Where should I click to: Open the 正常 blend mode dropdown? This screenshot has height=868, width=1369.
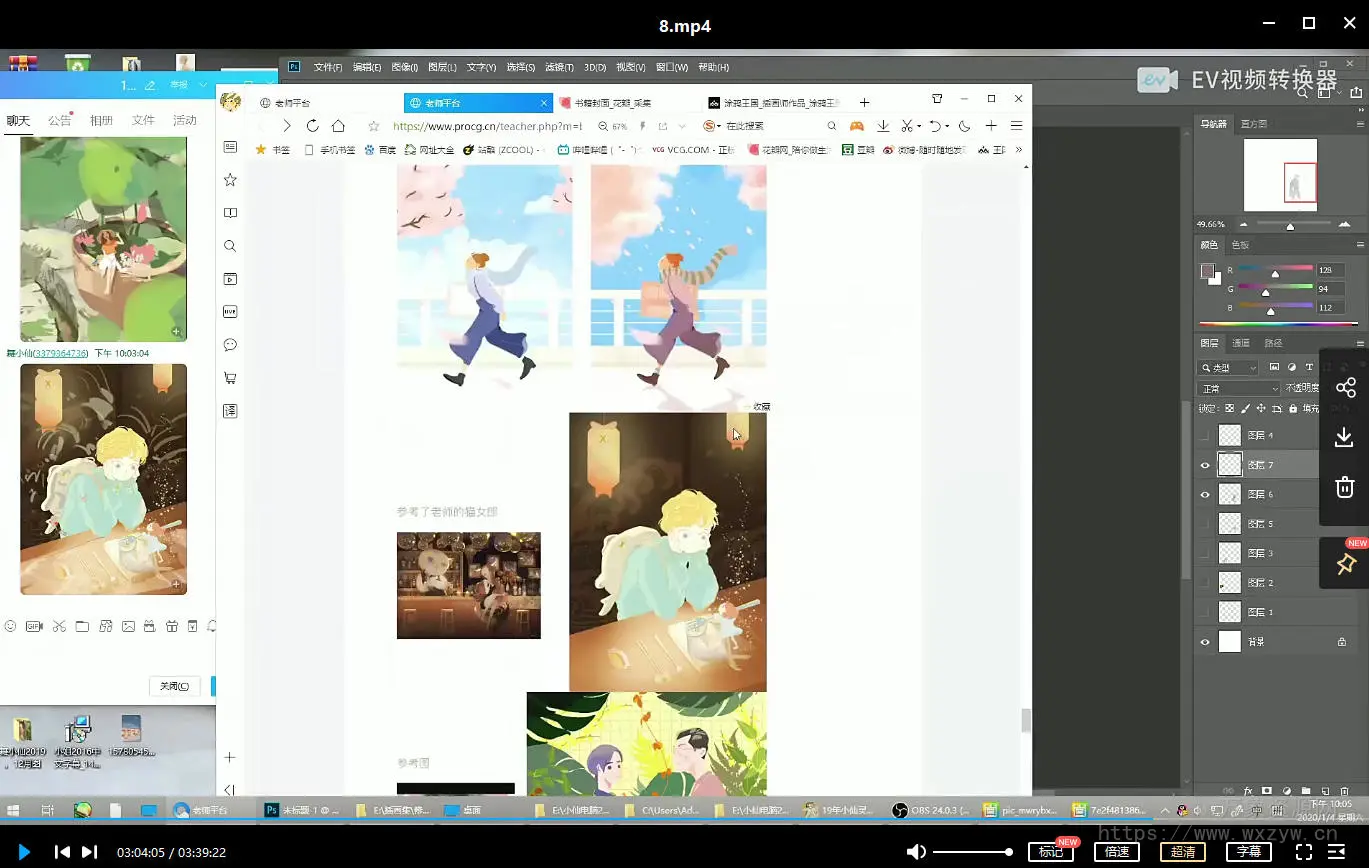click(x=1239, y=388)
